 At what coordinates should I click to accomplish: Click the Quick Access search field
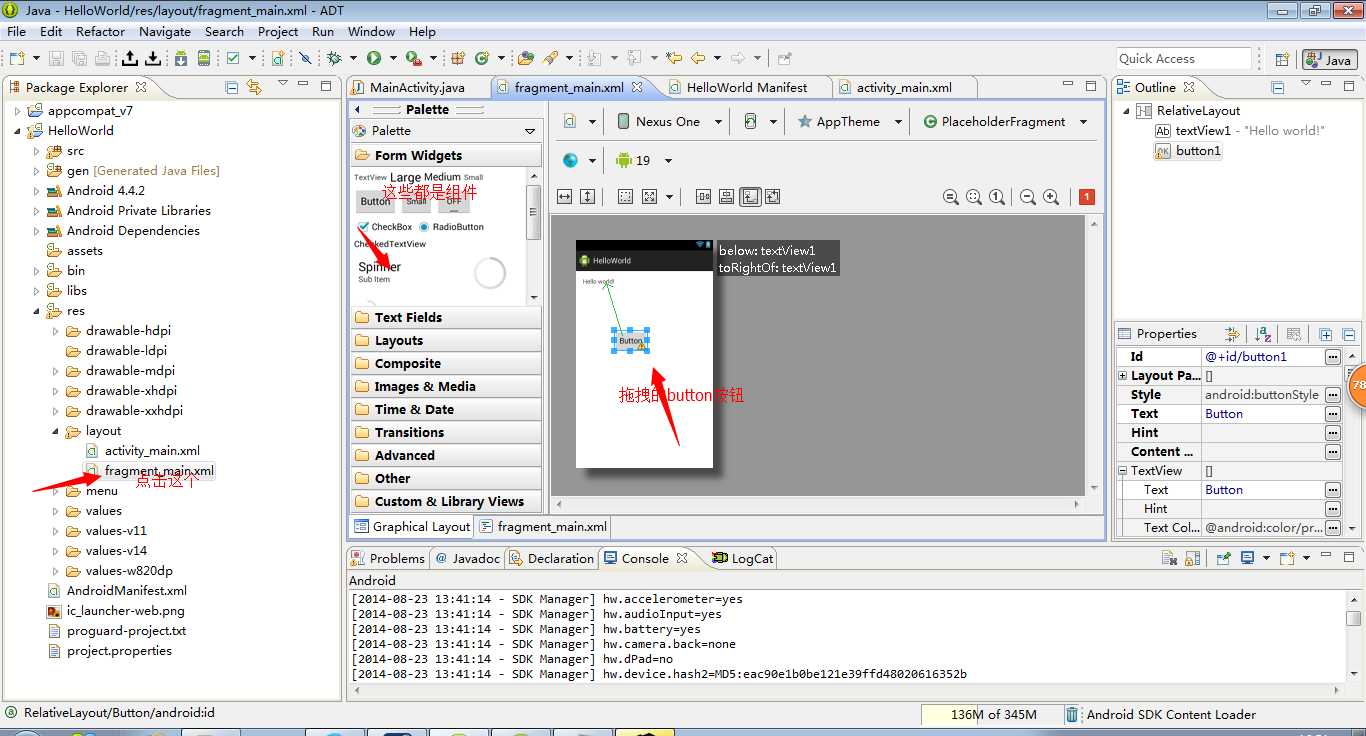(1184, 59)
